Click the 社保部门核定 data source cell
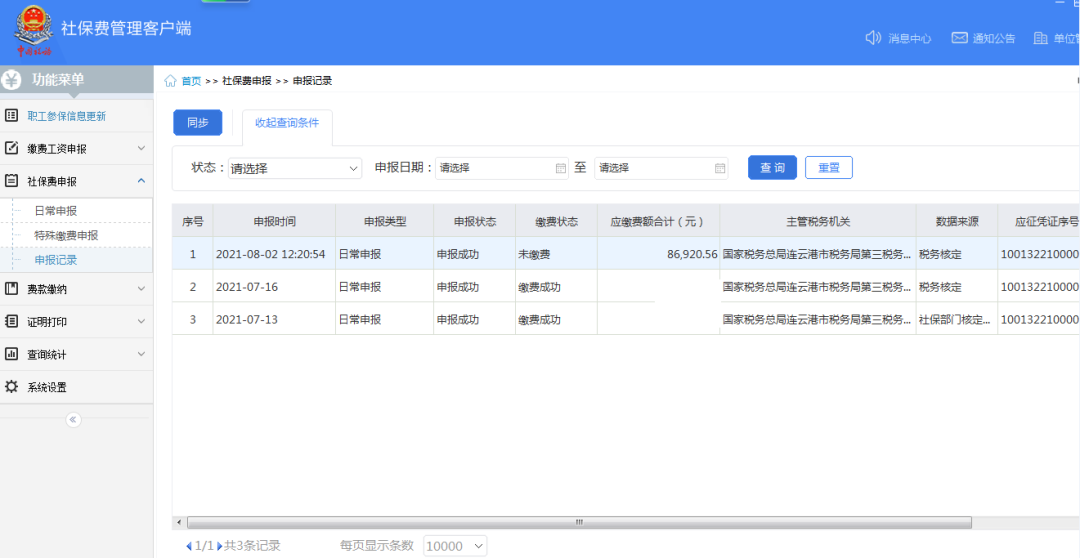Image resolution: width=1080 pixels, height=558 pixels. pyautogui.click(x=955, y=320)
